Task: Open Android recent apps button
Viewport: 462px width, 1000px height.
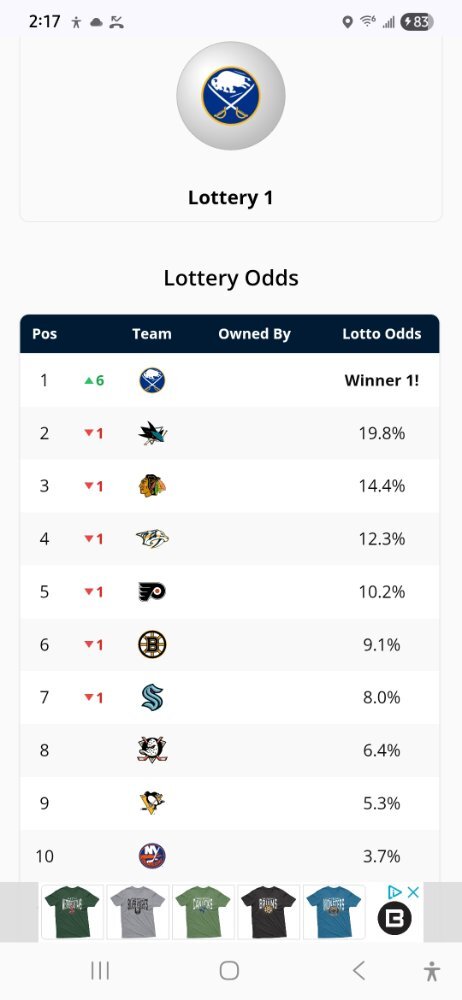Action: pyautogui.click(x=100, y=971)
